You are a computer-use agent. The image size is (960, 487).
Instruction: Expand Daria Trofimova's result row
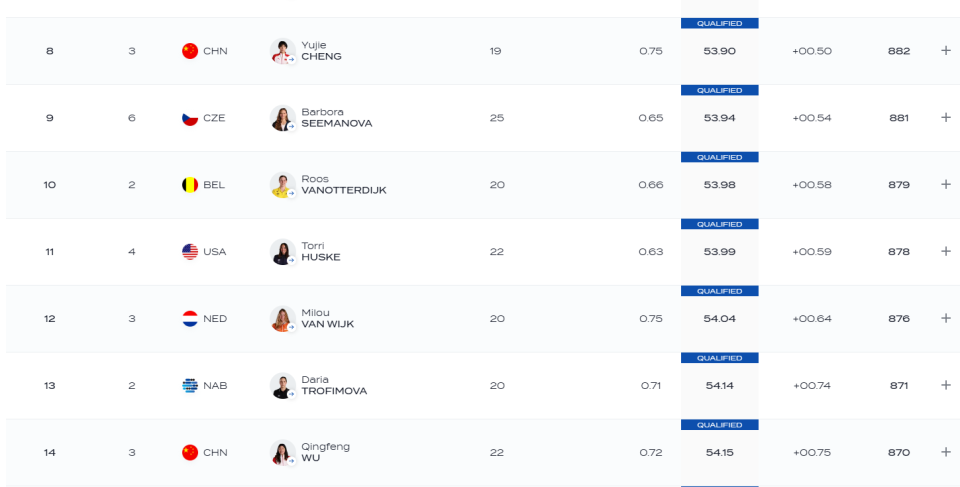(945, 385)
